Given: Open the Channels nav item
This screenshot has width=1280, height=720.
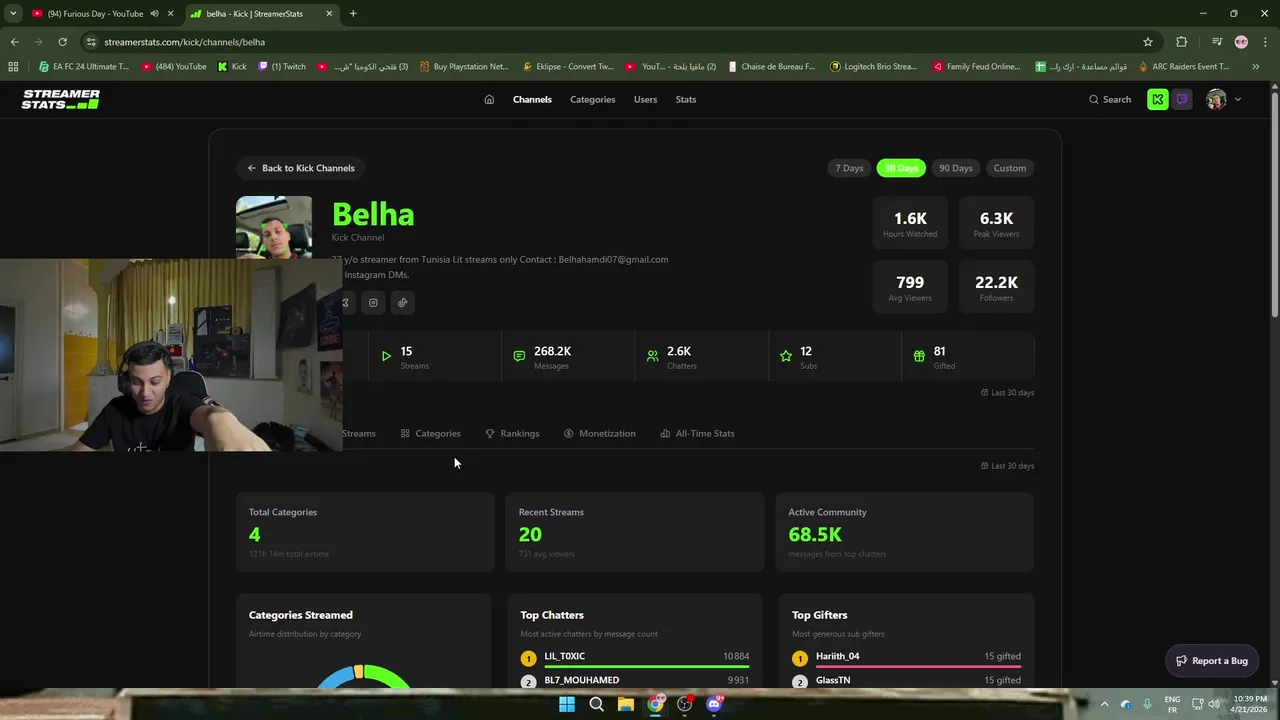Looking at the screenshot, I should [532, 99].
